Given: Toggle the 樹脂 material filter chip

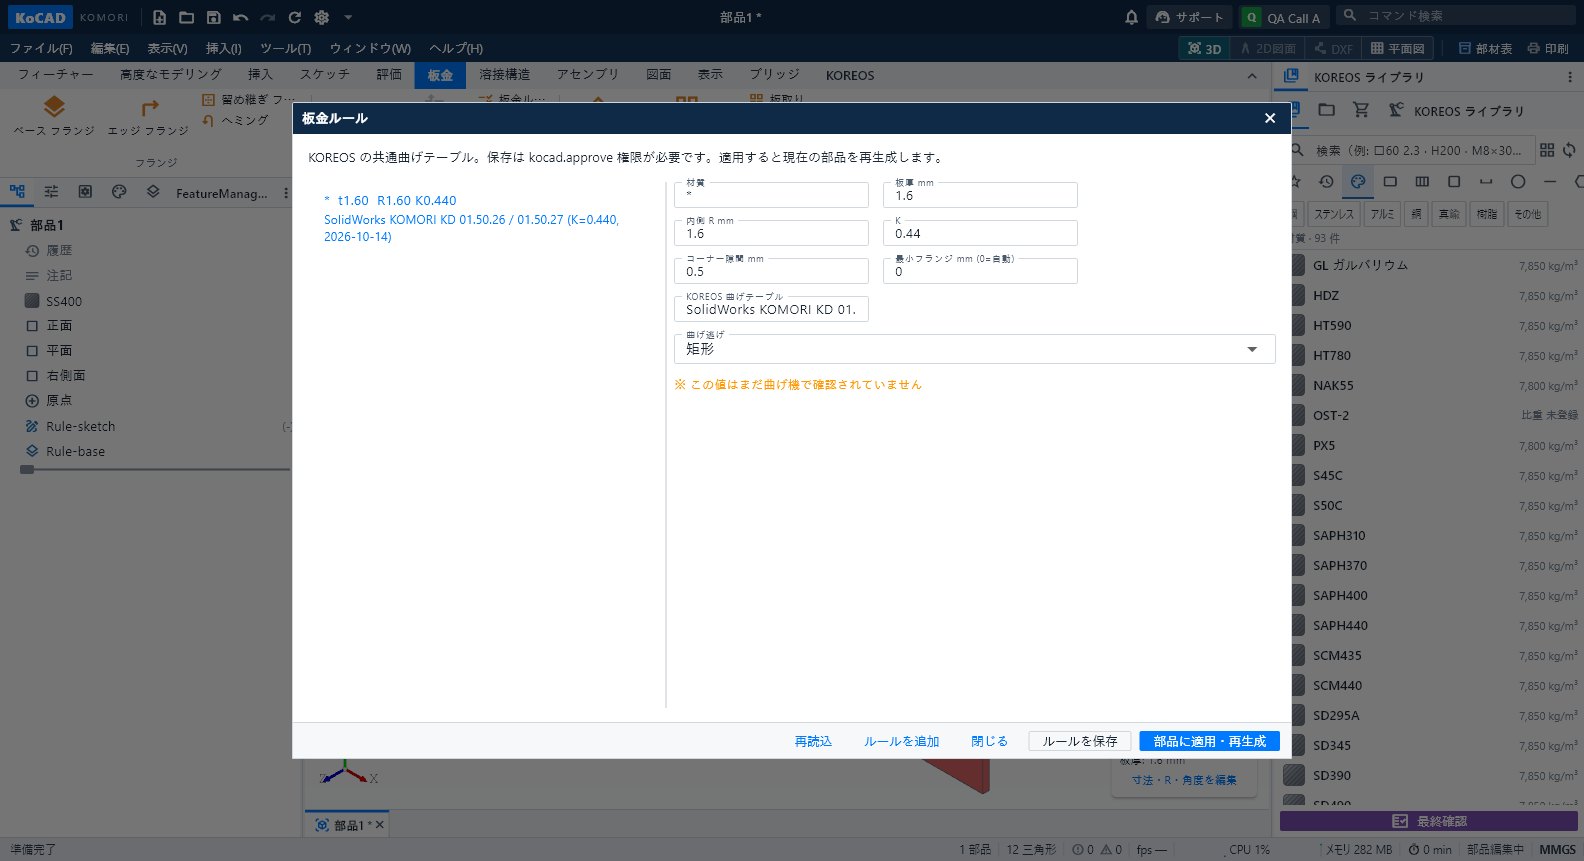Looking at the screenshot, I should pyautogui.click(x=1487, y=214).
